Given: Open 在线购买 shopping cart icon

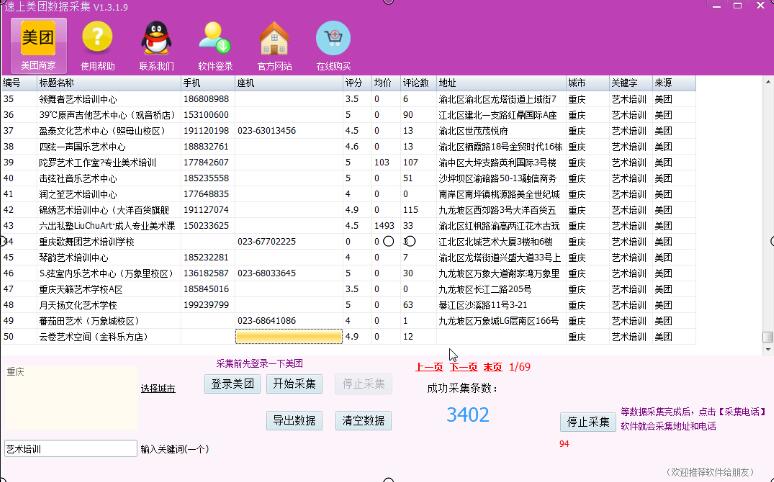Looking at the screenshot, I should [333, 45].
